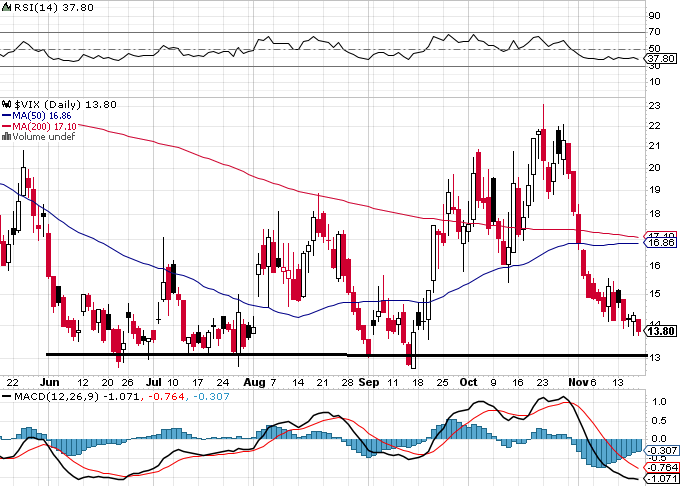The width and height of the screenshot is (686, 486).
Task: Click the Oct month label on date axis
Action: (x=469, y=382)
